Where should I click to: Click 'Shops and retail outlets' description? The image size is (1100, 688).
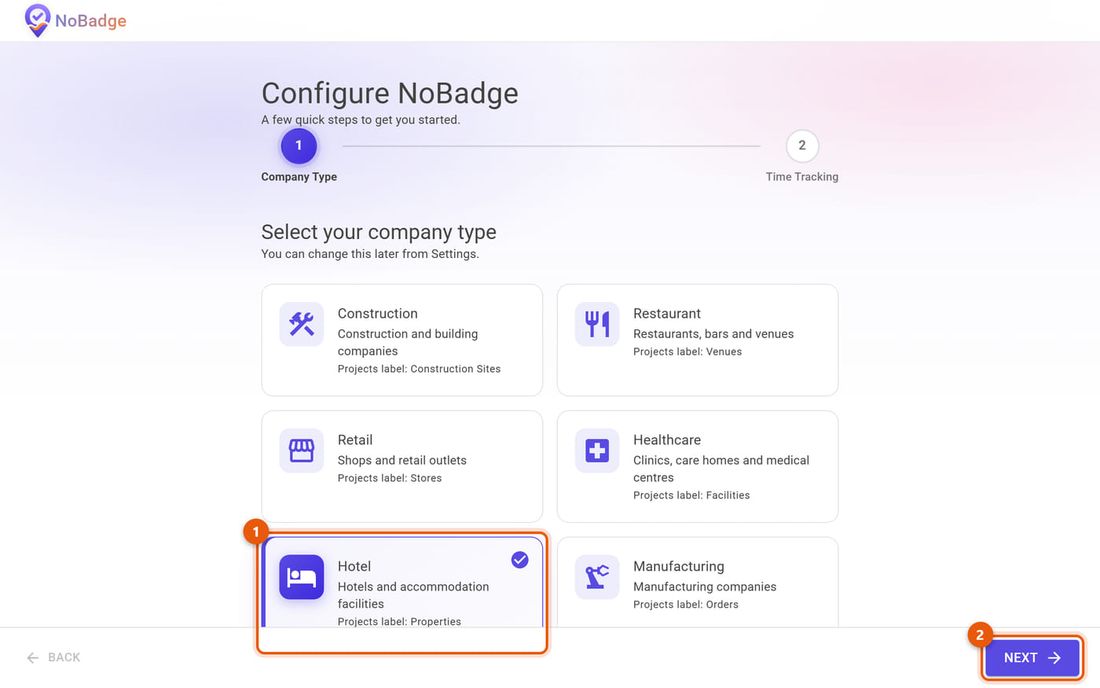point(402,460)
